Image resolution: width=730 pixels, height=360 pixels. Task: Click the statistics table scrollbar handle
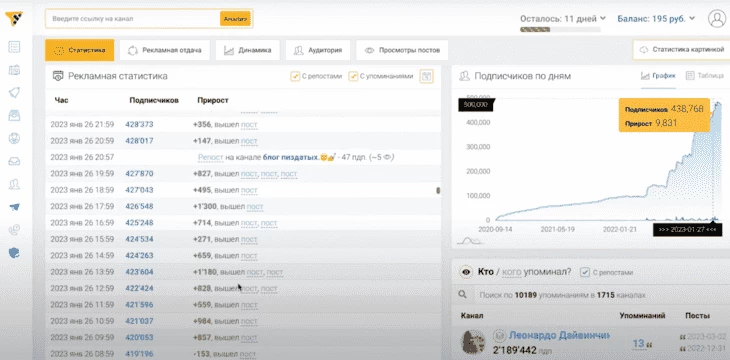(x=438, y=190)
